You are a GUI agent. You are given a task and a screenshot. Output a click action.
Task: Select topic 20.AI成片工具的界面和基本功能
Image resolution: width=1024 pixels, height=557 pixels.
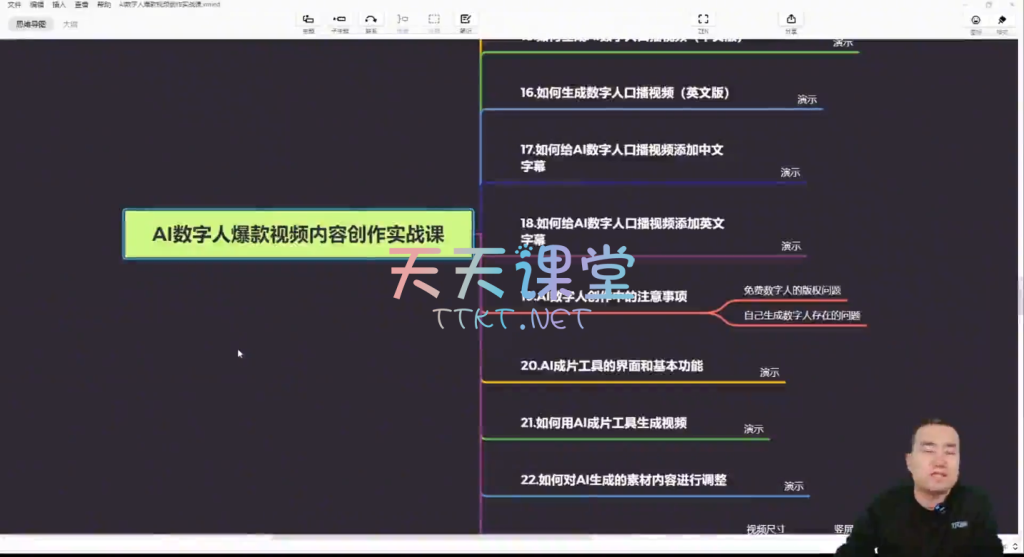coord(611,366)
